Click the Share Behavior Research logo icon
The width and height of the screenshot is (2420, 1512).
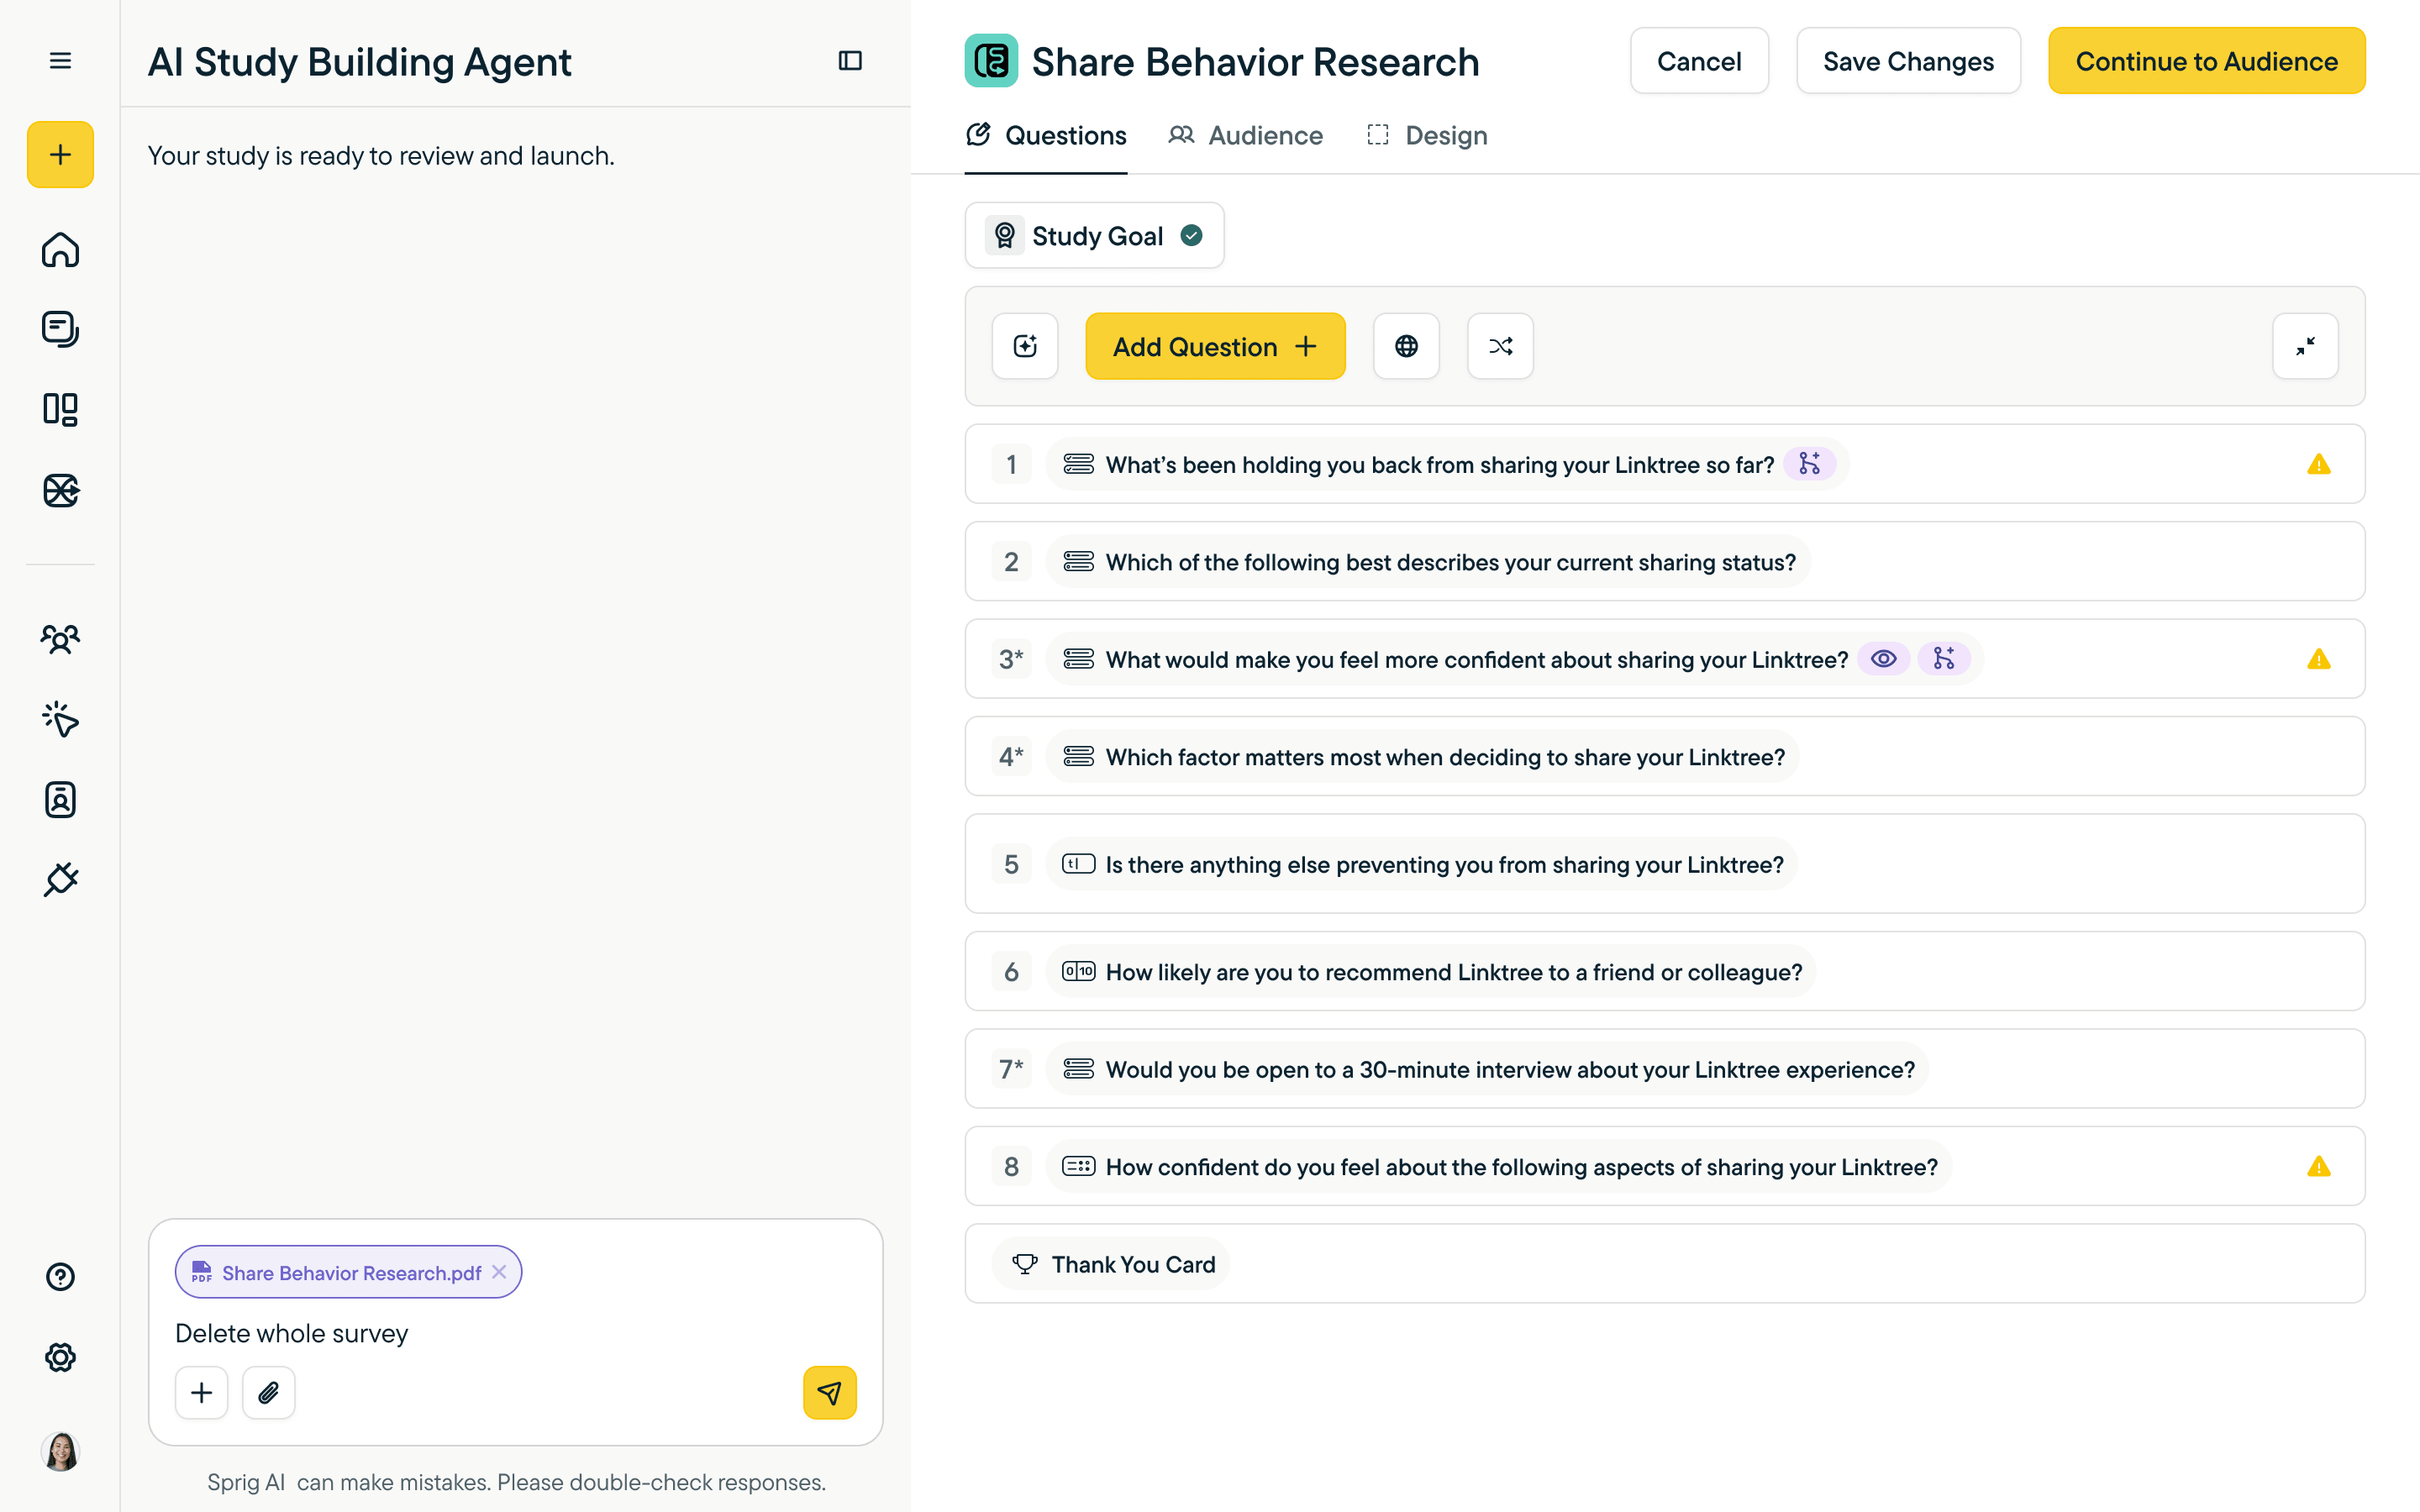coord(991,61)
